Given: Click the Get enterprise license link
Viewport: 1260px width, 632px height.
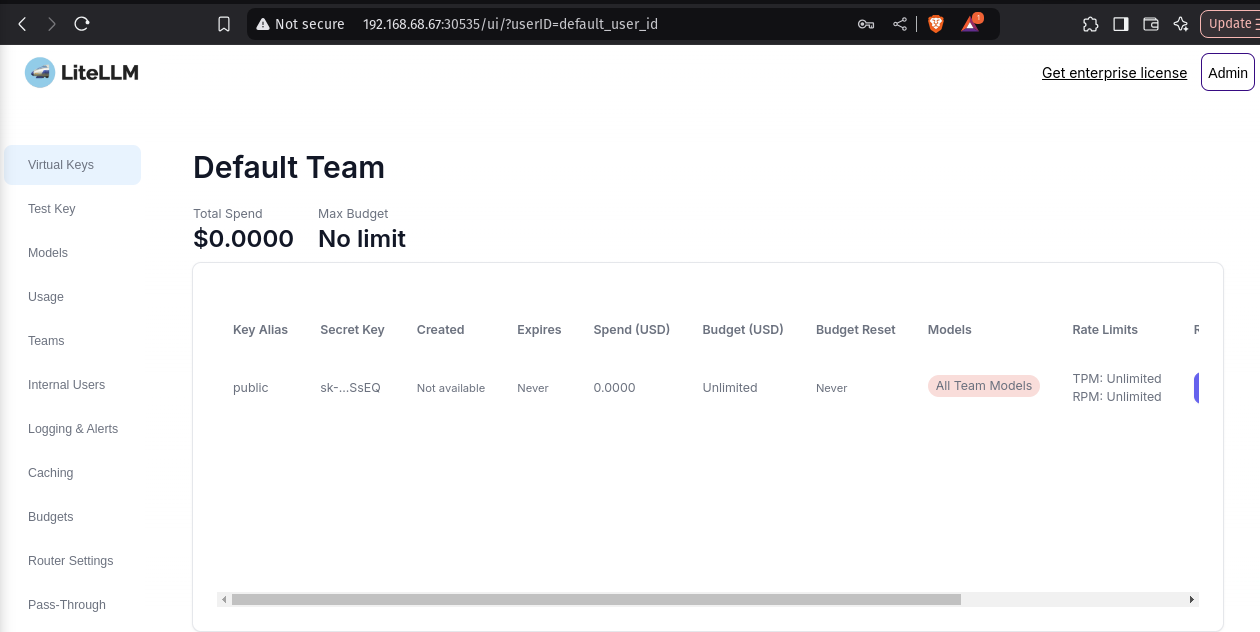Looking at the screenshot, I should click(x=1114, y=73).
